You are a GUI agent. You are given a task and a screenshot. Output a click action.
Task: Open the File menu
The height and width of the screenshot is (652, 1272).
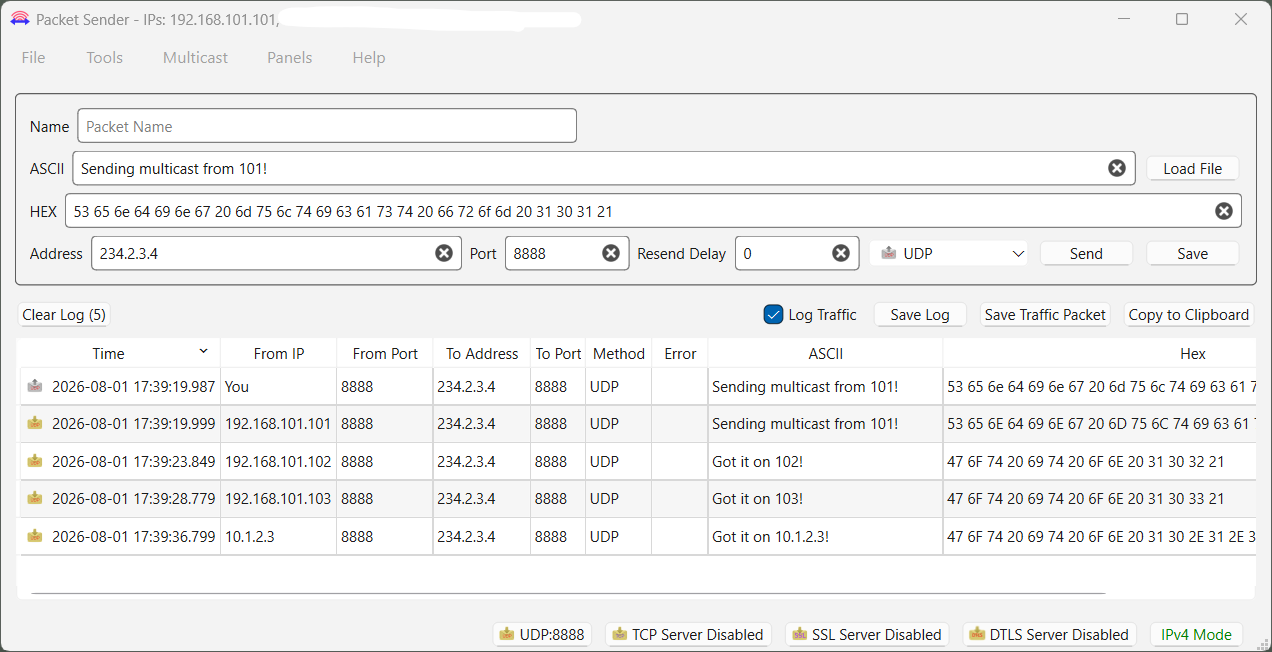point(34,57)
